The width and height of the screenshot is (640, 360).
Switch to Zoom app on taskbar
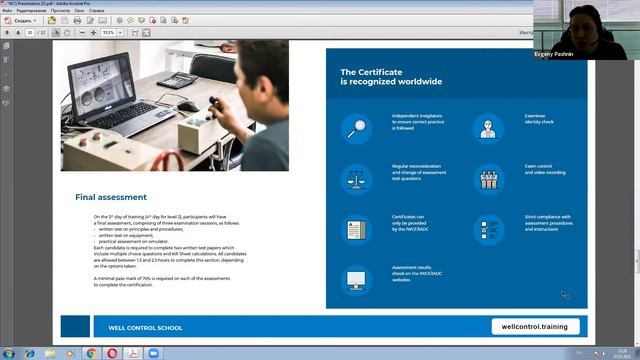tap(154, 353)
